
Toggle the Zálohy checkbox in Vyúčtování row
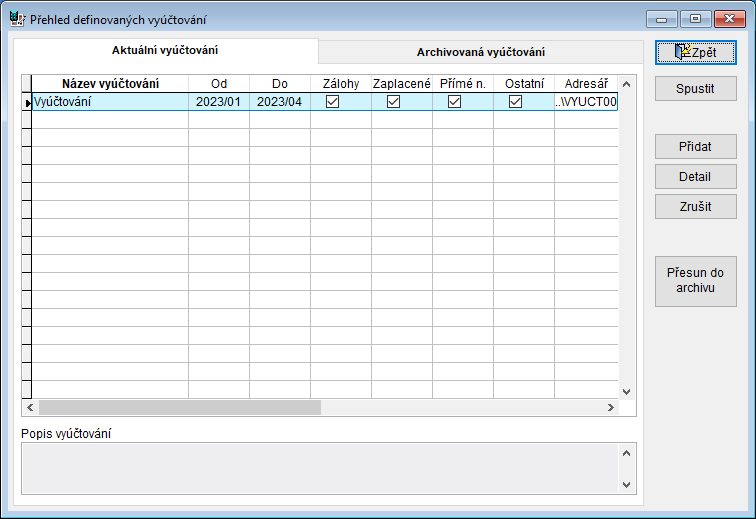pyautogui.click(x=332, y=102)
